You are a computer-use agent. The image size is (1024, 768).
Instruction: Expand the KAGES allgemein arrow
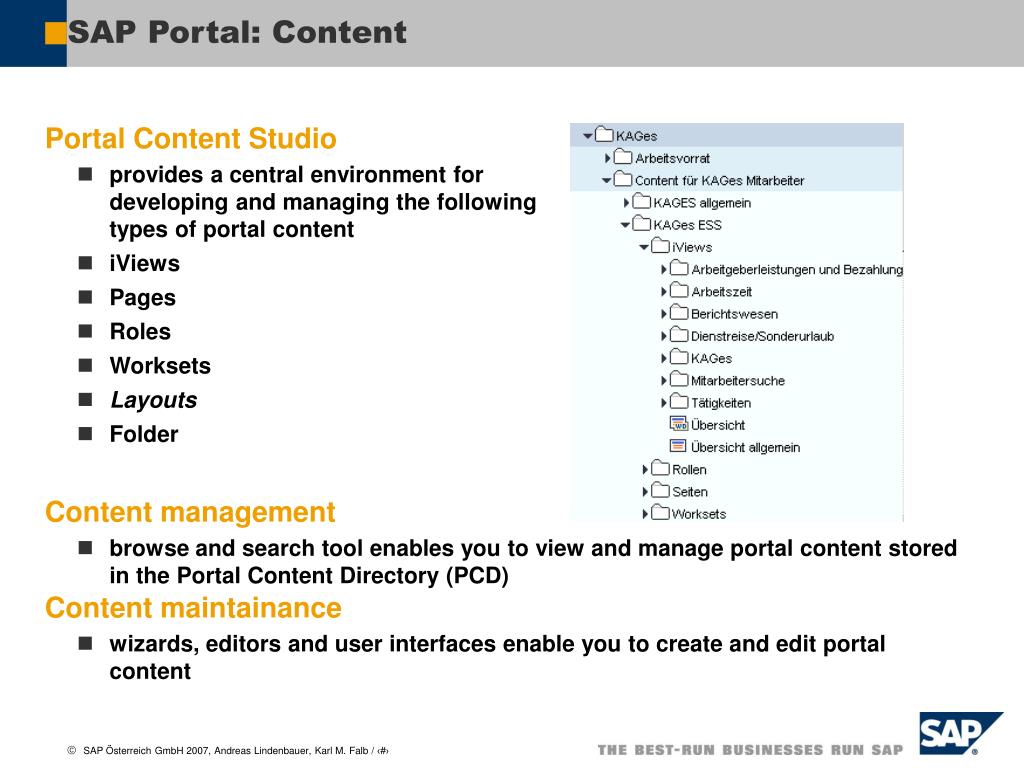pyautogui.click(x=626, y=202)
